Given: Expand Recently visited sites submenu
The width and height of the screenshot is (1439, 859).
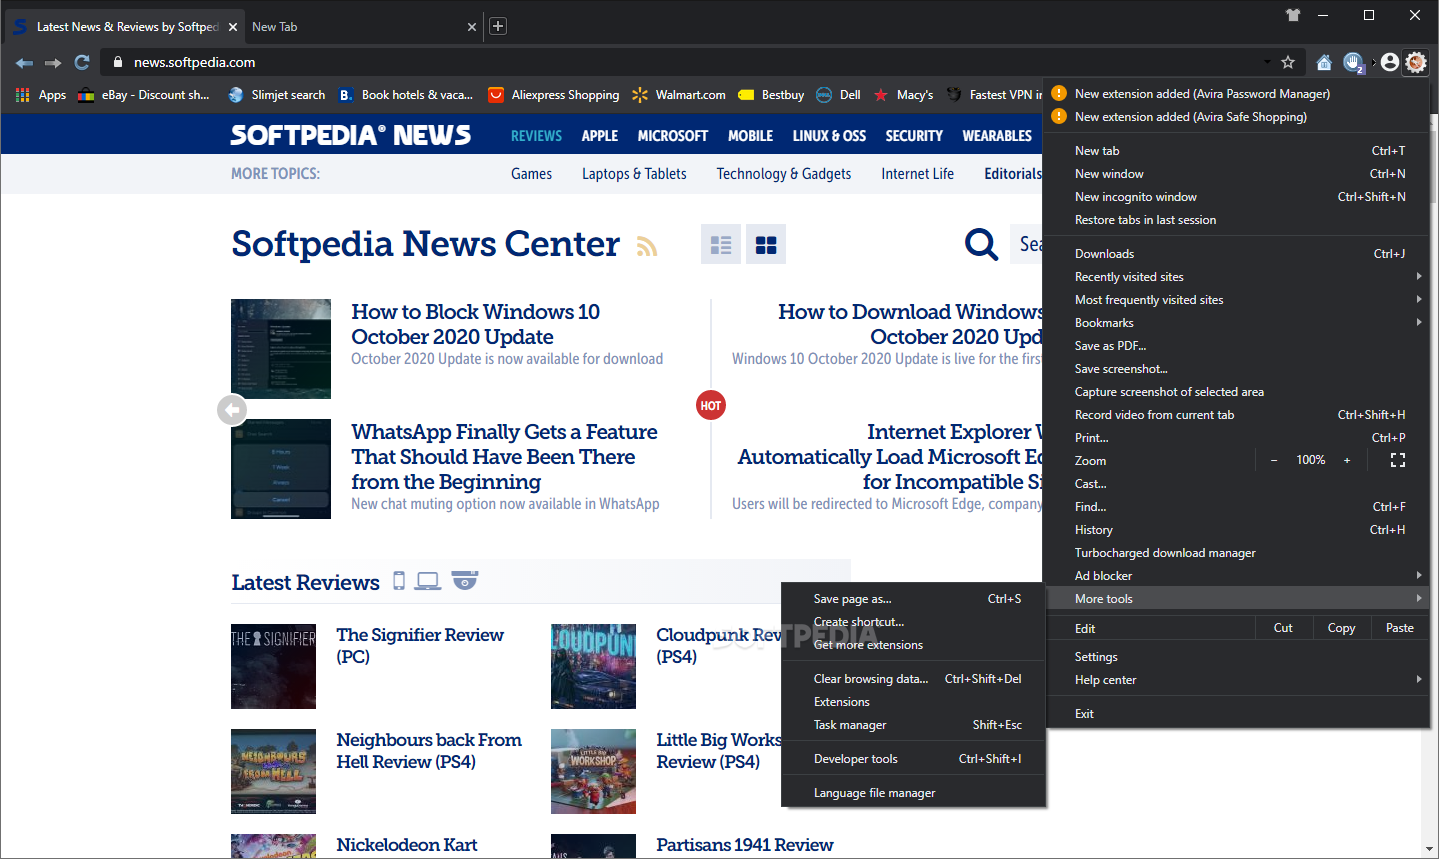Looking at the screenshot, I should pyautogui.click(x=1236, y=277).
